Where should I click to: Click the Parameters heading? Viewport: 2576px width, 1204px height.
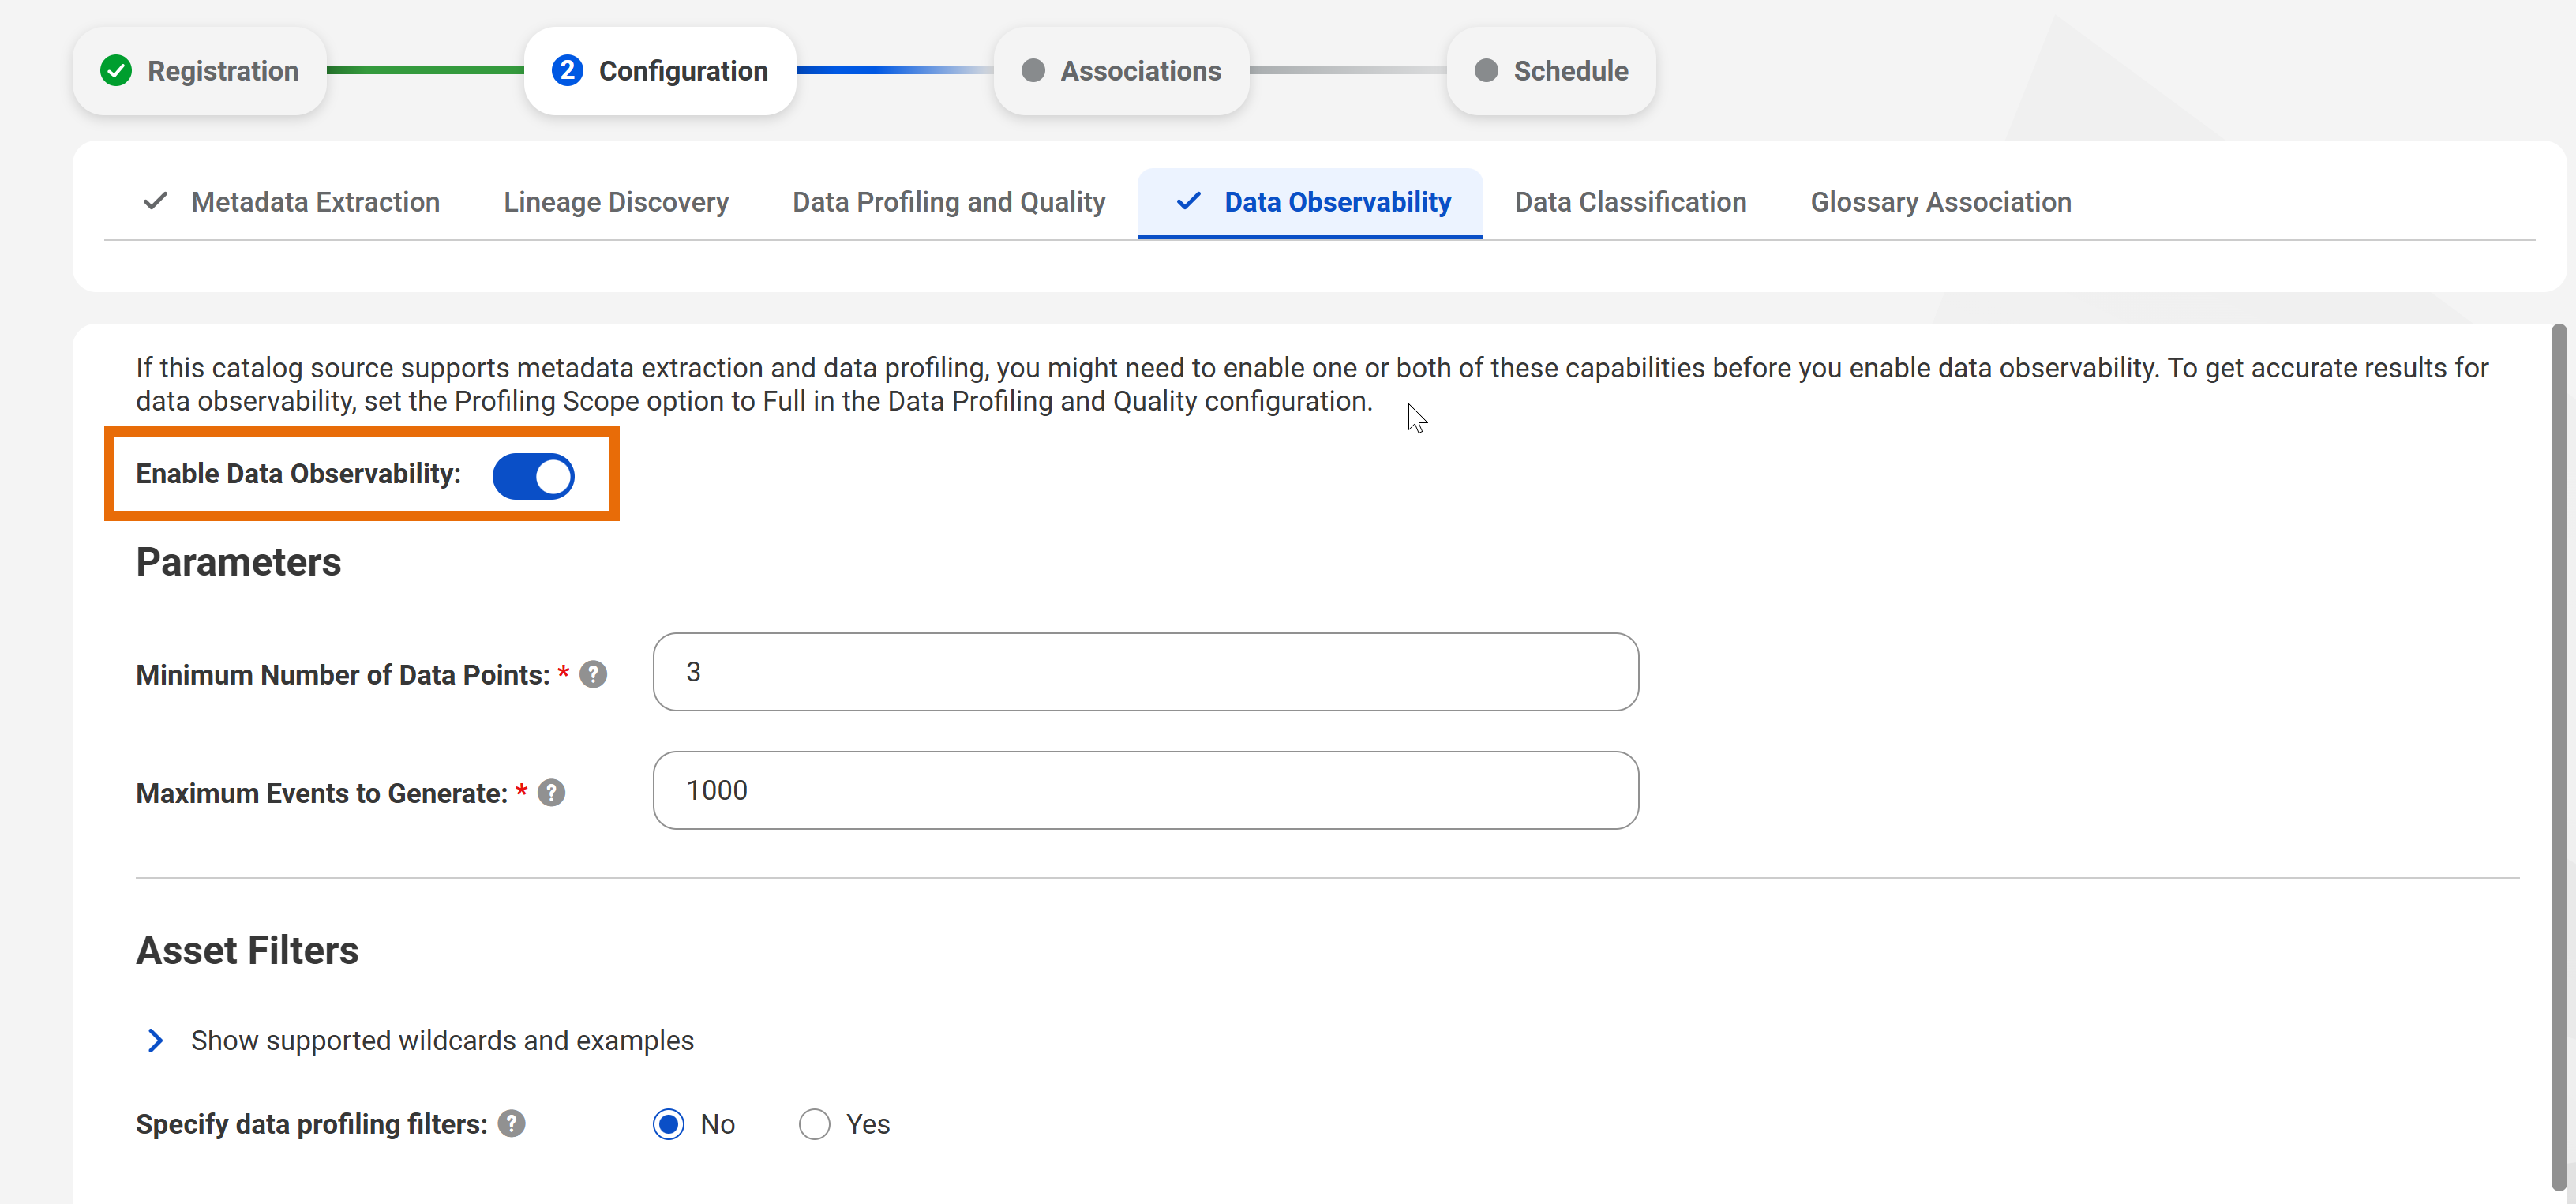pyautogui.click(x=238, y=562)
